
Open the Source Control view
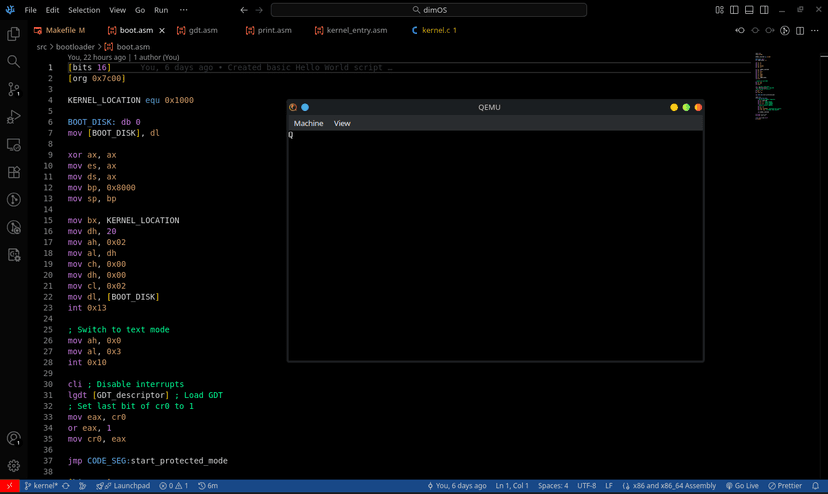click(14, 89)
